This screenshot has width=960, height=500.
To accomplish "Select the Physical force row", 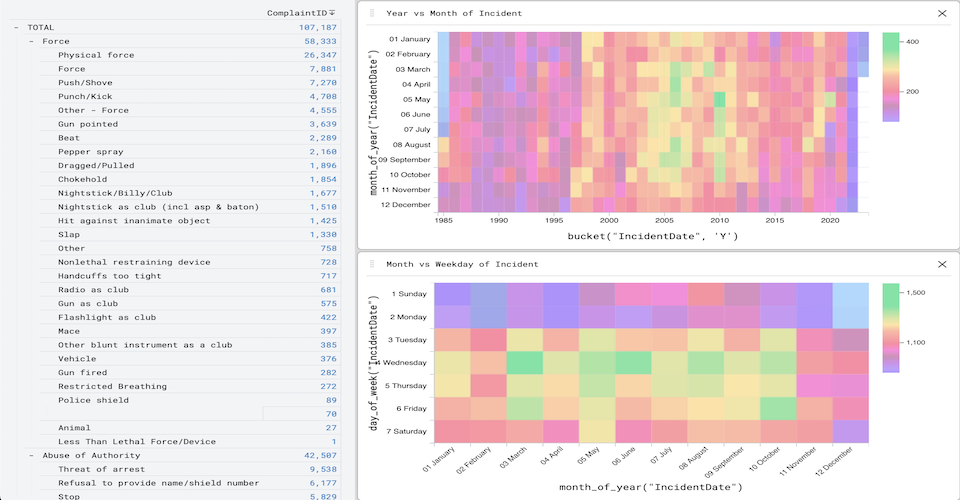I will 96,55.
